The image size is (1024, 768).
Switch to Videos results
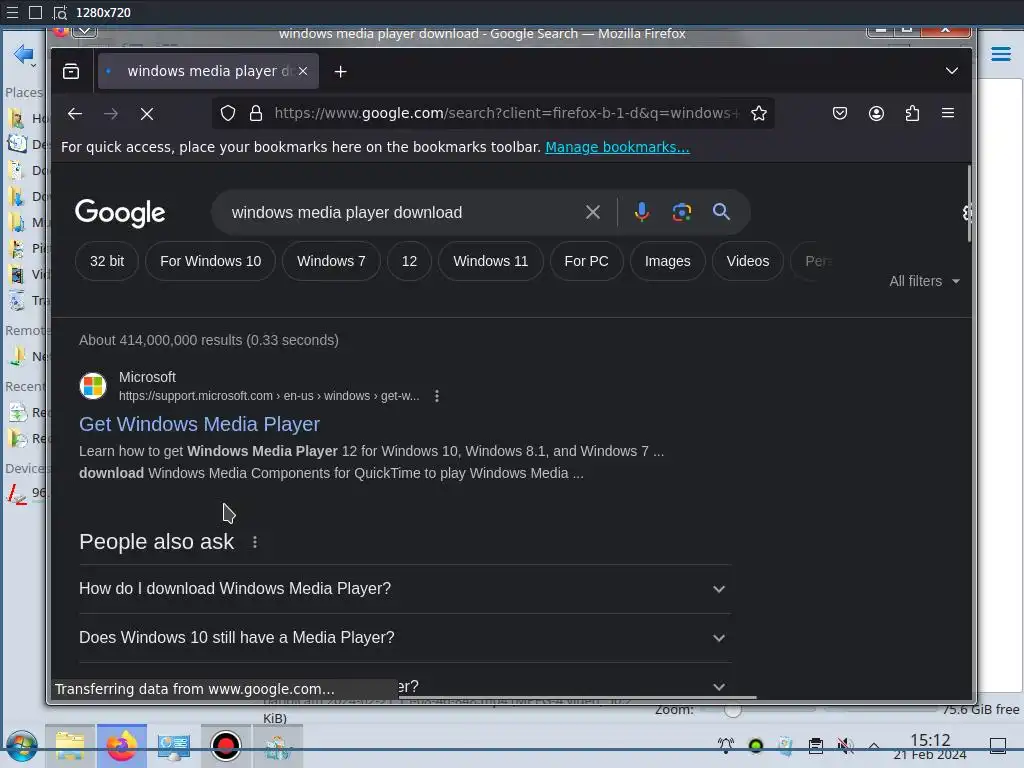(748, 261)
